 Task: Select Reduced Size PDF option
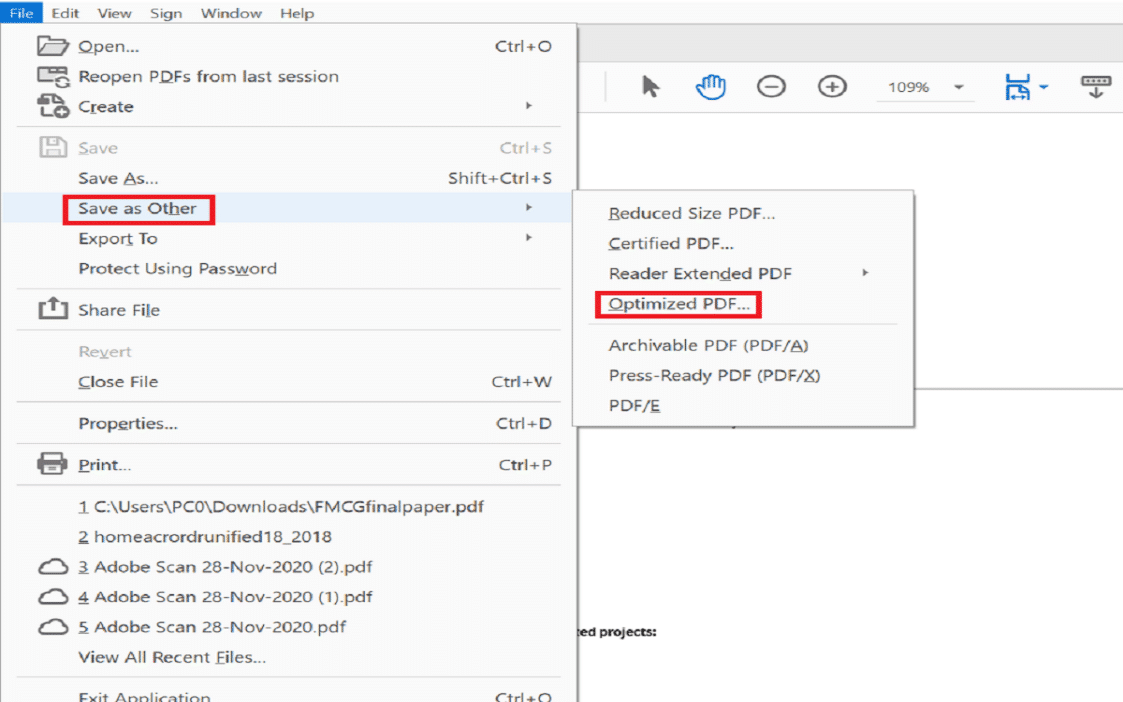tap(691, 213)
